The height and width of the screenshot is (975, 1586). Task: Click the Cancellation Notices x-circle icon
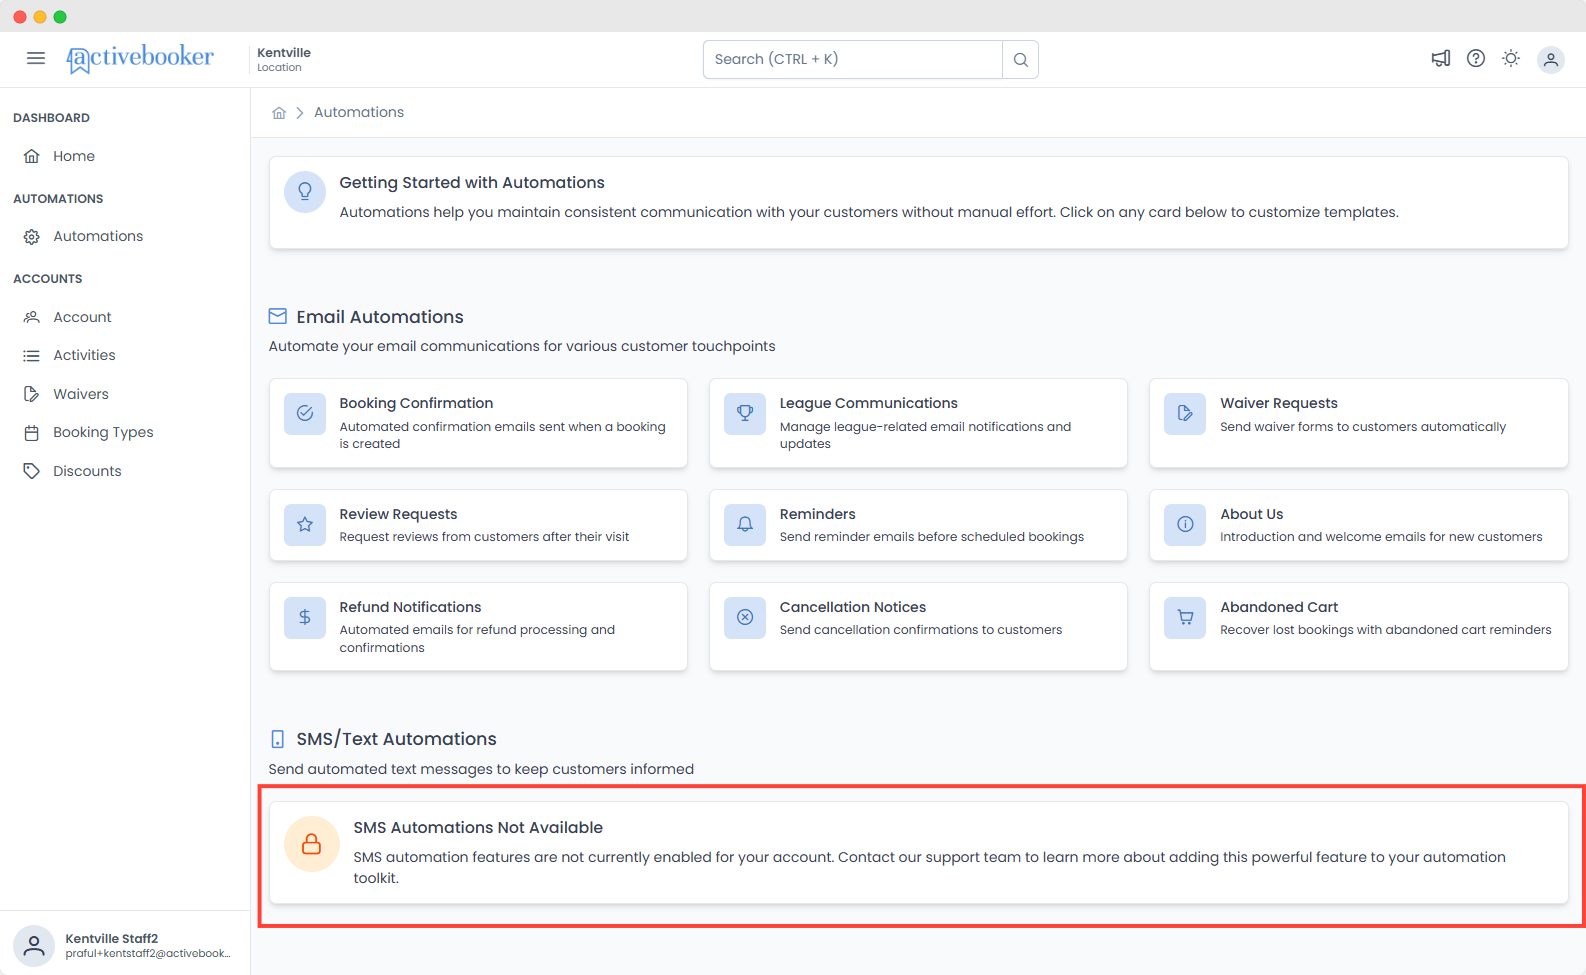click(745, 617)
